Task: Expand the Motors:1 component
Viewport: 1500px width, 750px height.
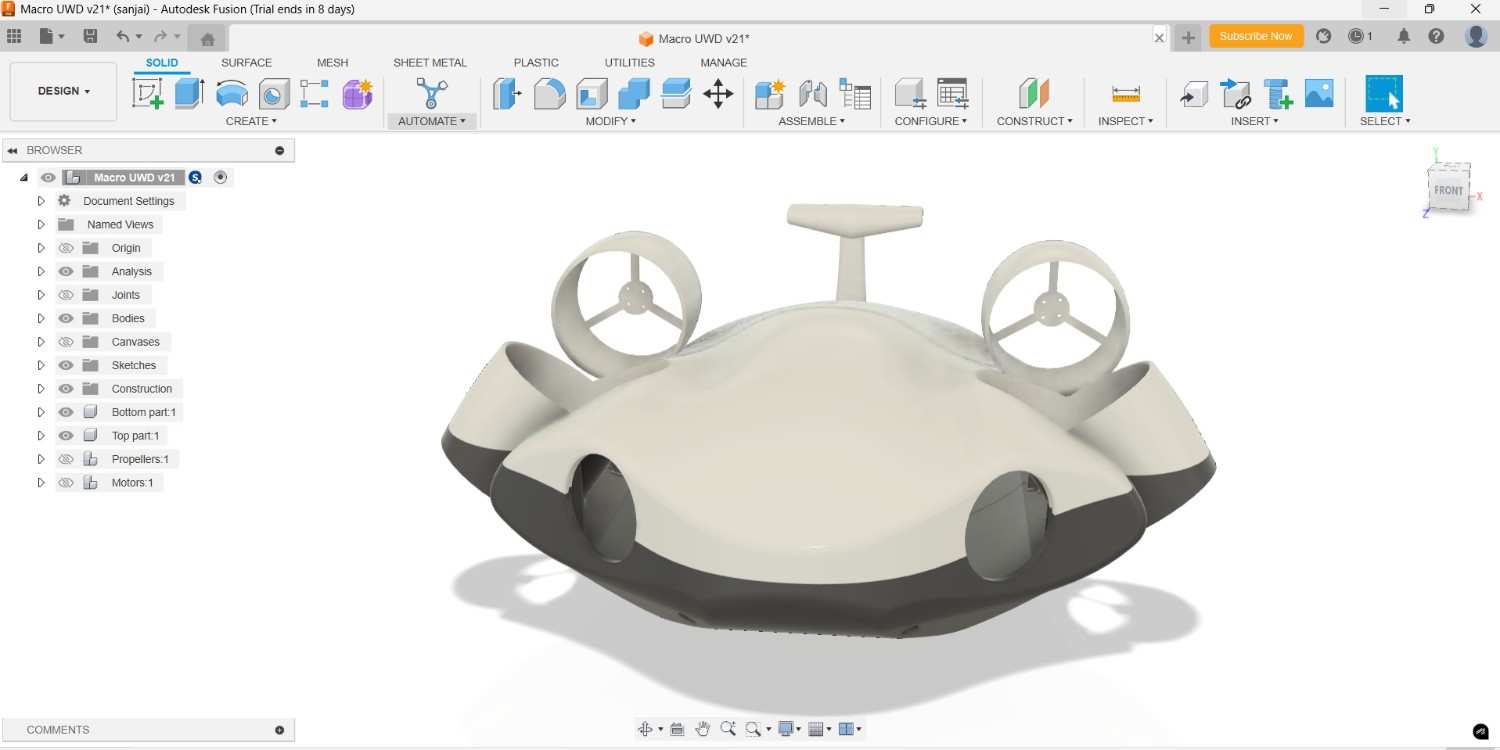Action: (x=41, y=483)
